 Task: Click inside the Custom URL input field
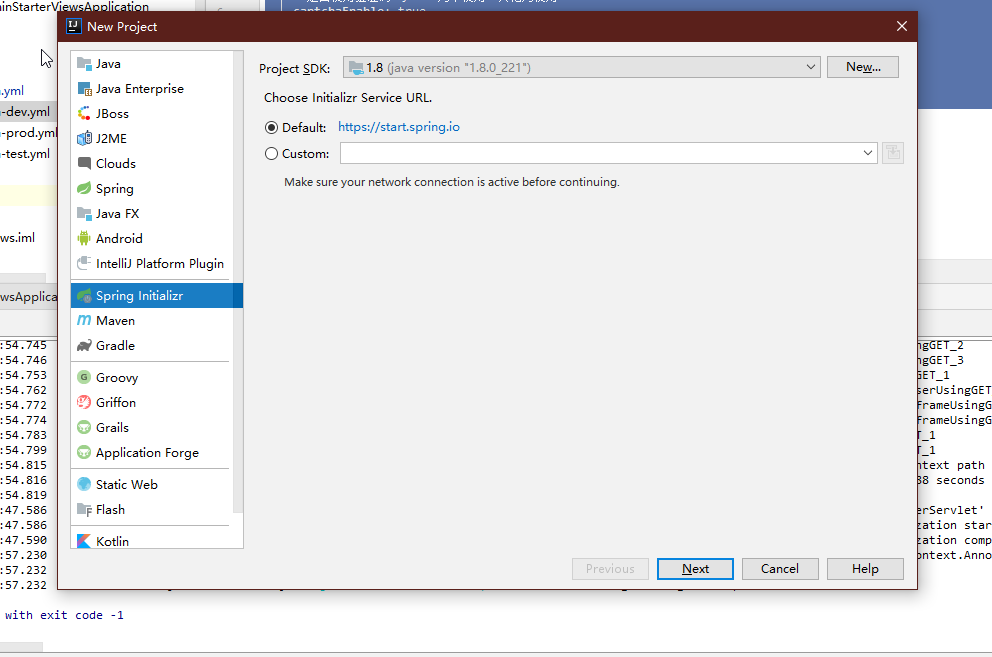coord(600,153)
